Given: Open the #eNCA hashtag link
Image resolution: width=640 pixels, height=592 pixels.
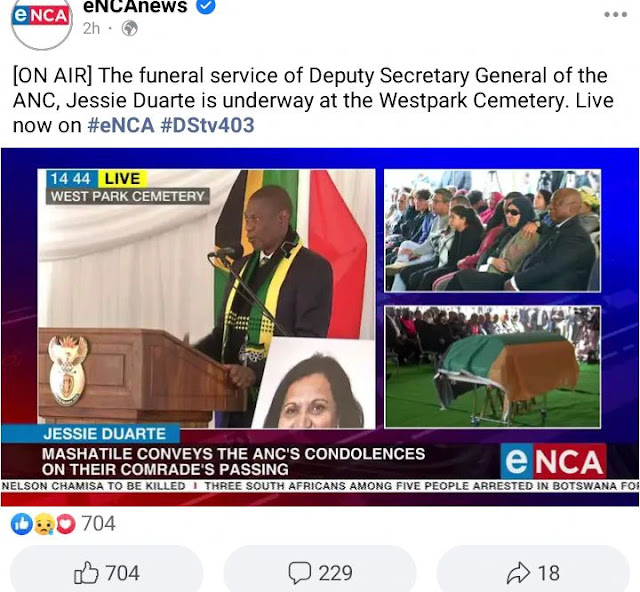Looking at the screenshot, I should [121, 125].
